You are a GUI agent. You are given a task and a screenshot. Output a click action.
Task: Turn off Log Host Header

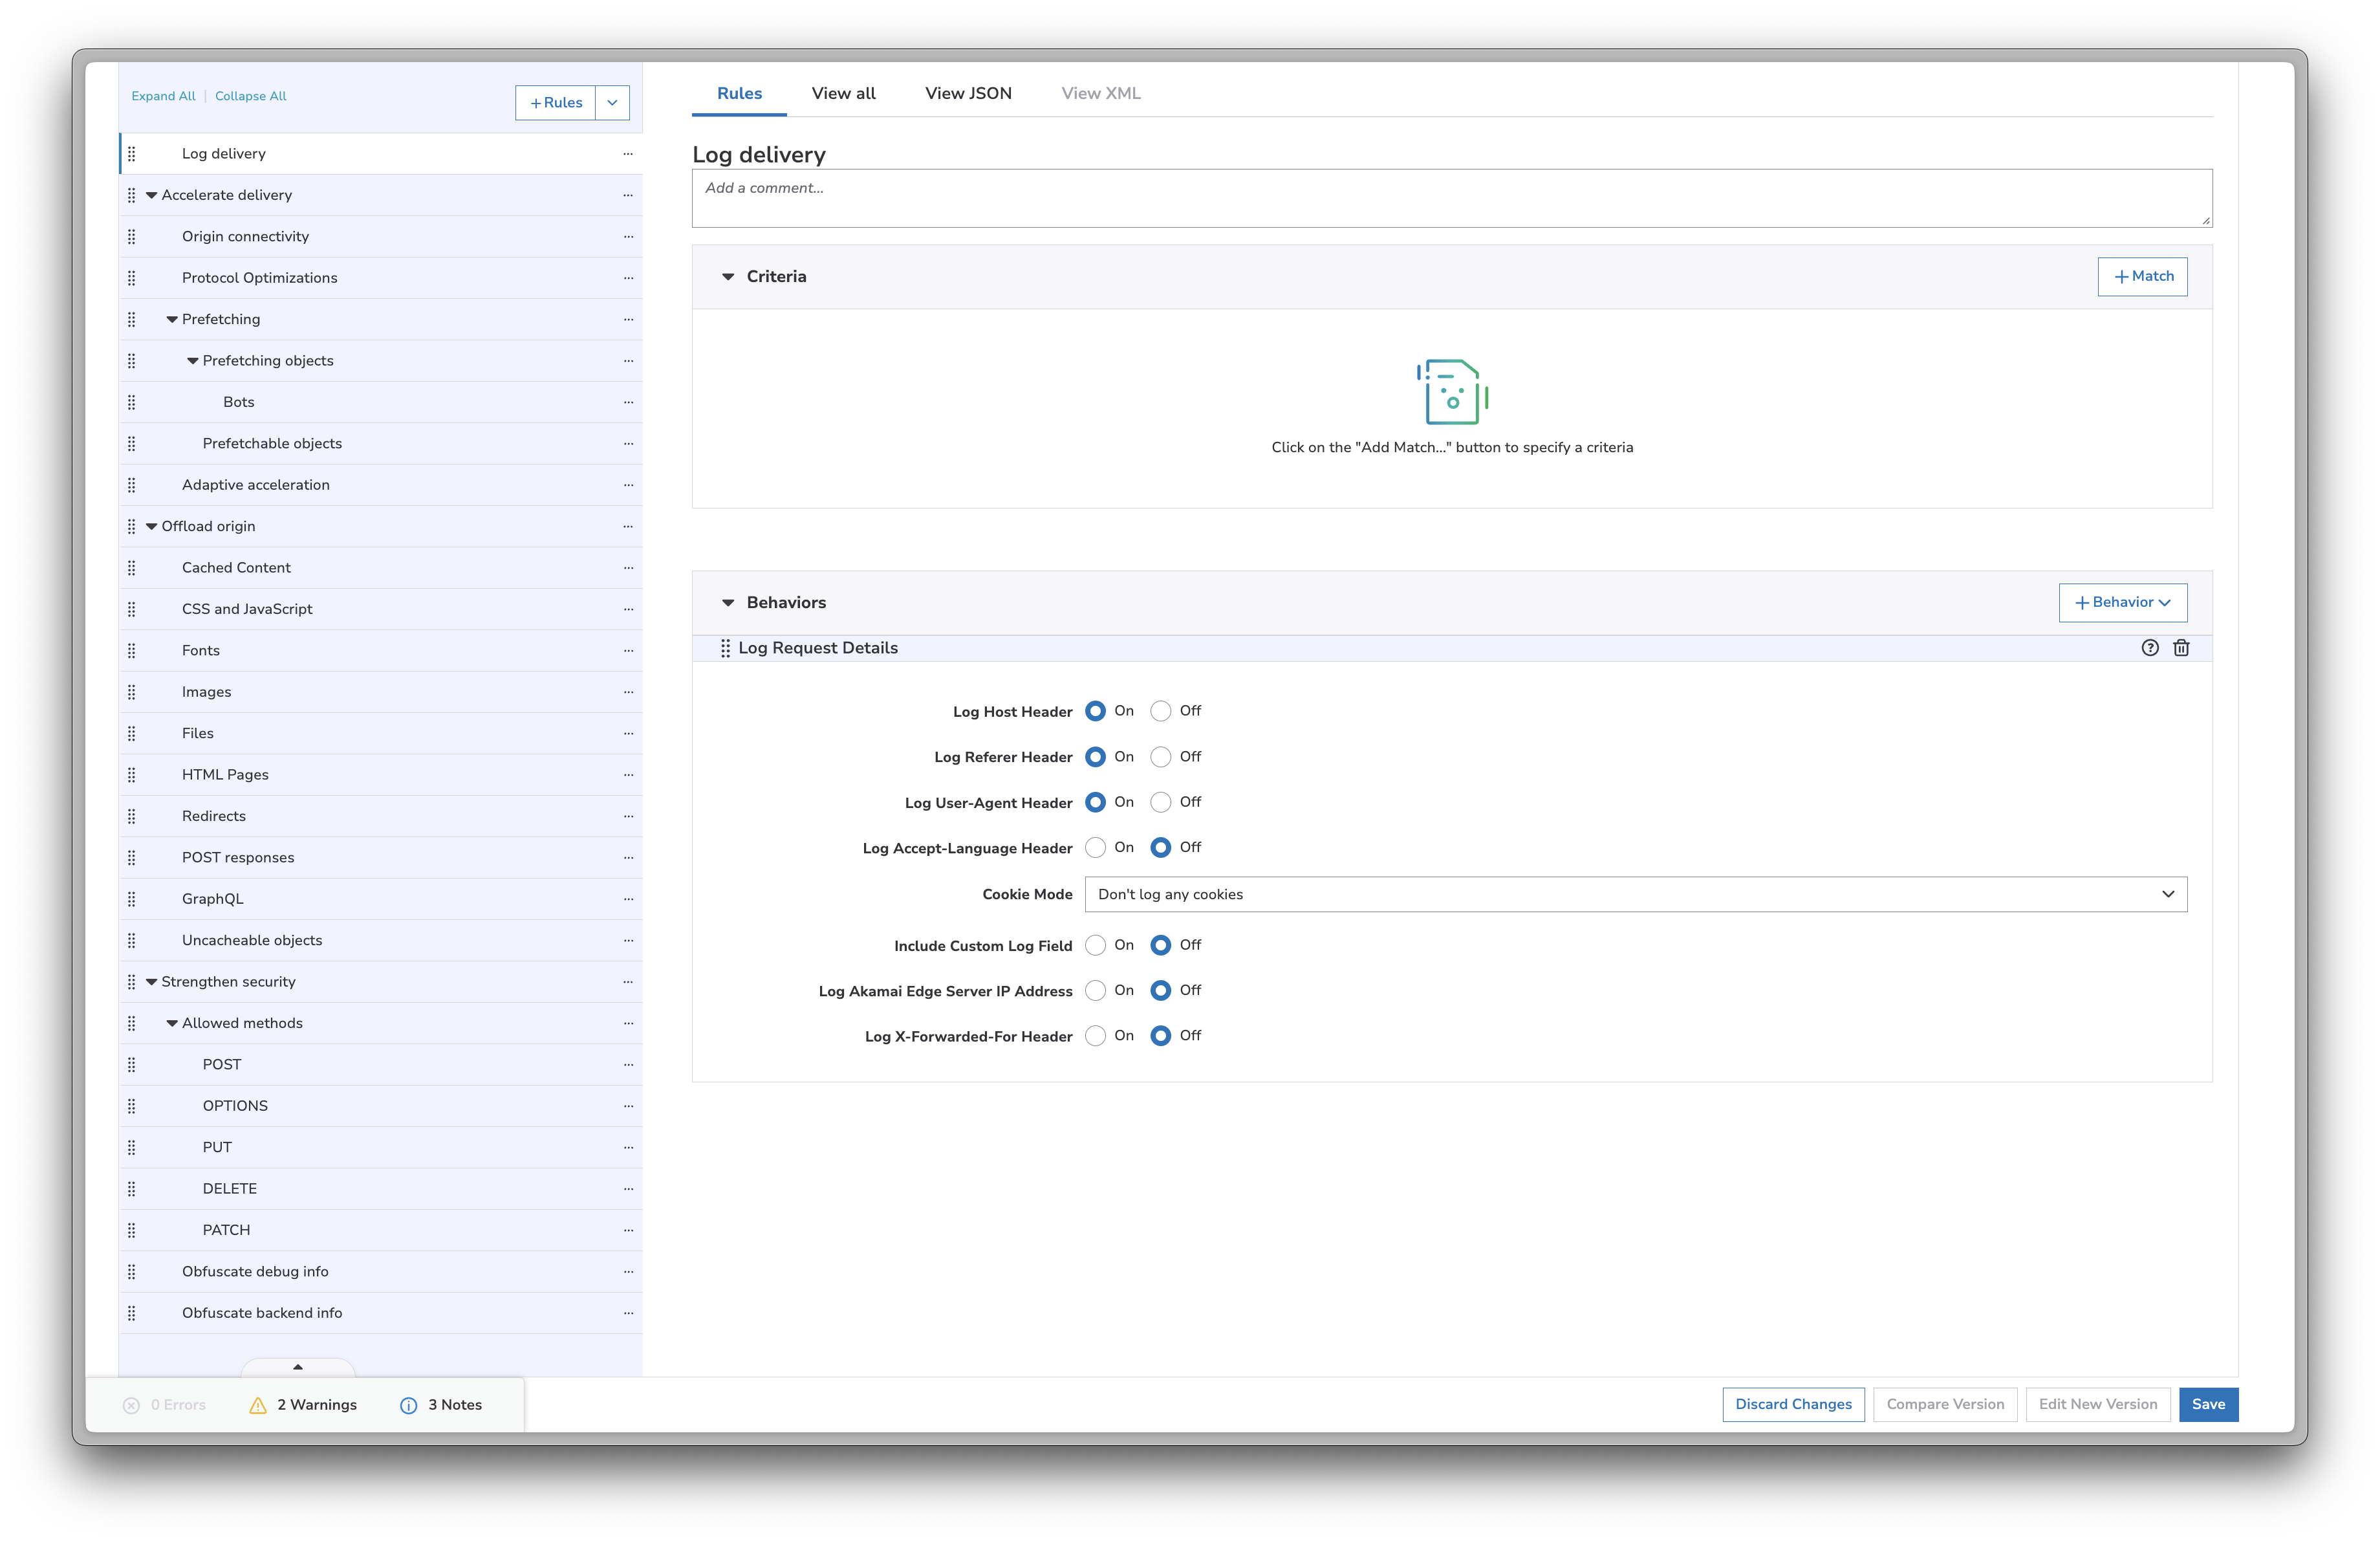[1160, 711]
